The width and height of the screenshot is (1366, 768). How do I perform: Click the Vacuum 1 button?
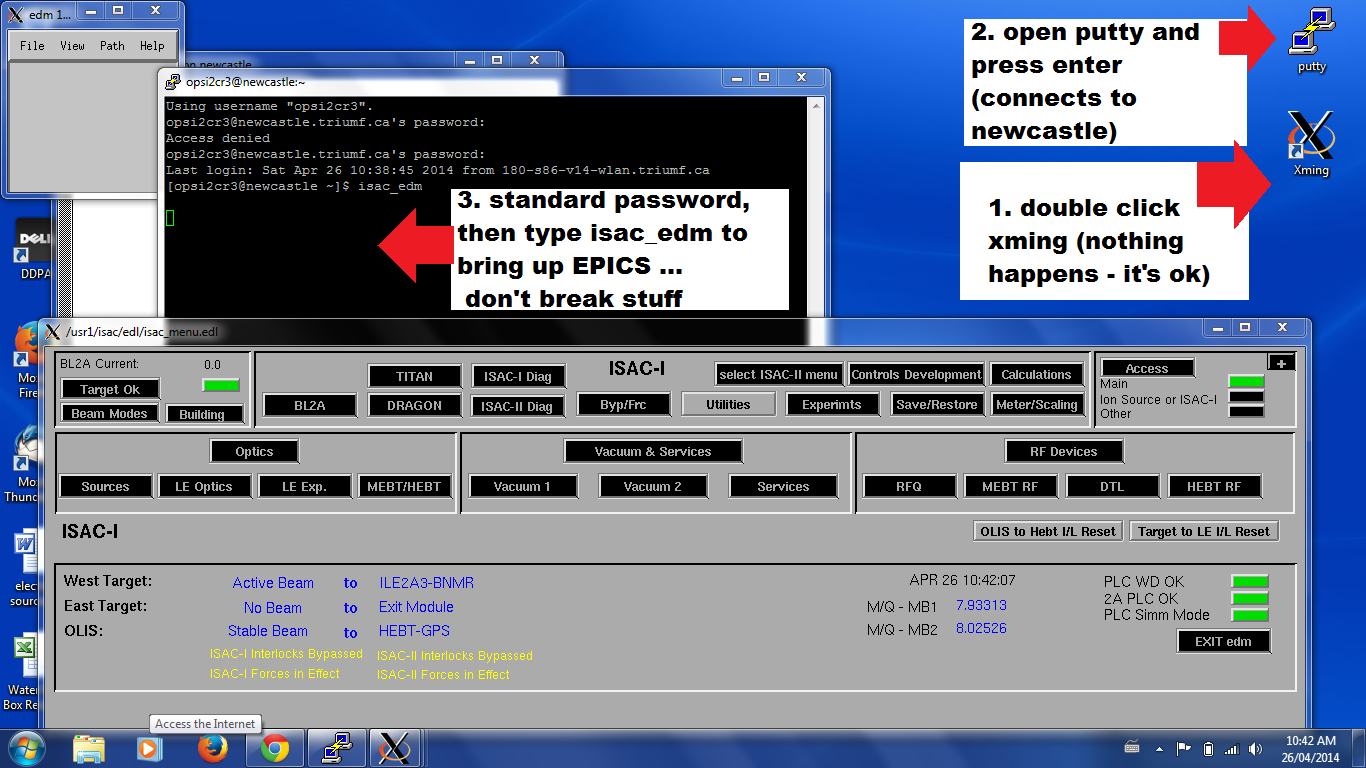[x=522, y=487]
